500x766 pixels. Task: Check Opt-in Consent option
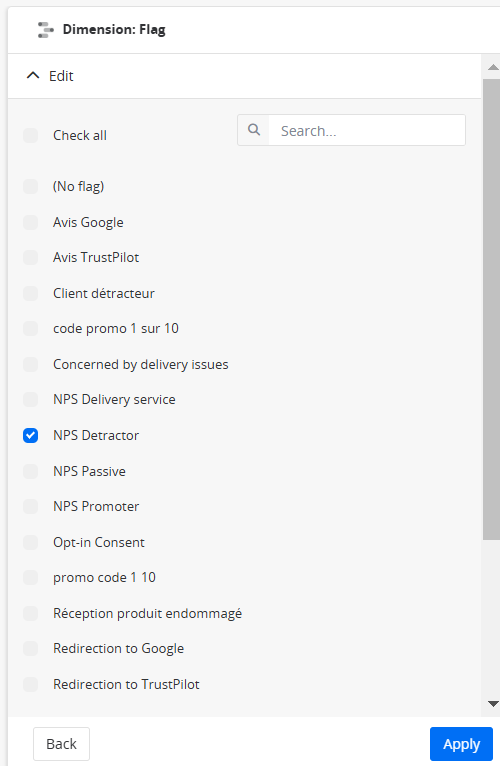30,543
